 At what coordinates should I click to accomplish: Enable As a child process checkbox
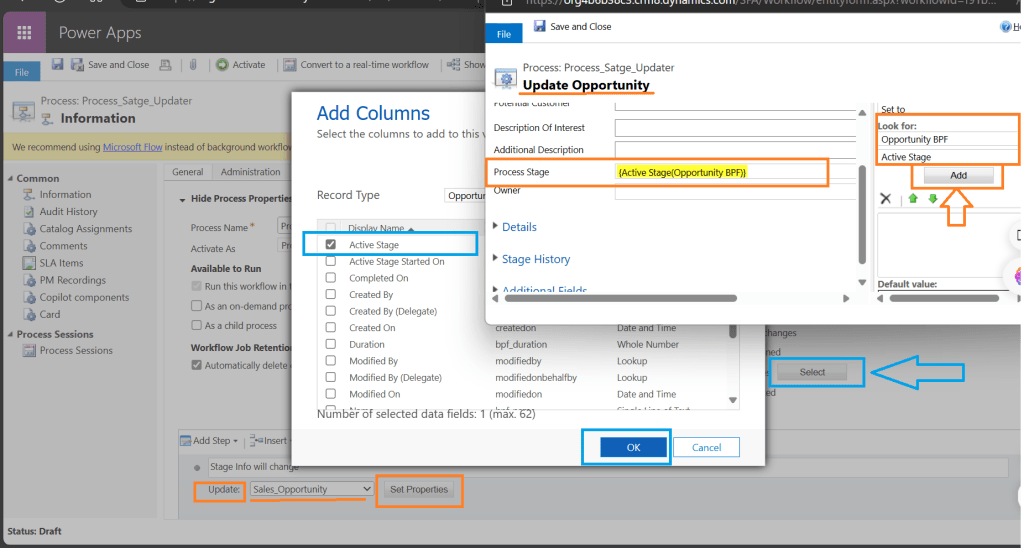coord(196,325)
